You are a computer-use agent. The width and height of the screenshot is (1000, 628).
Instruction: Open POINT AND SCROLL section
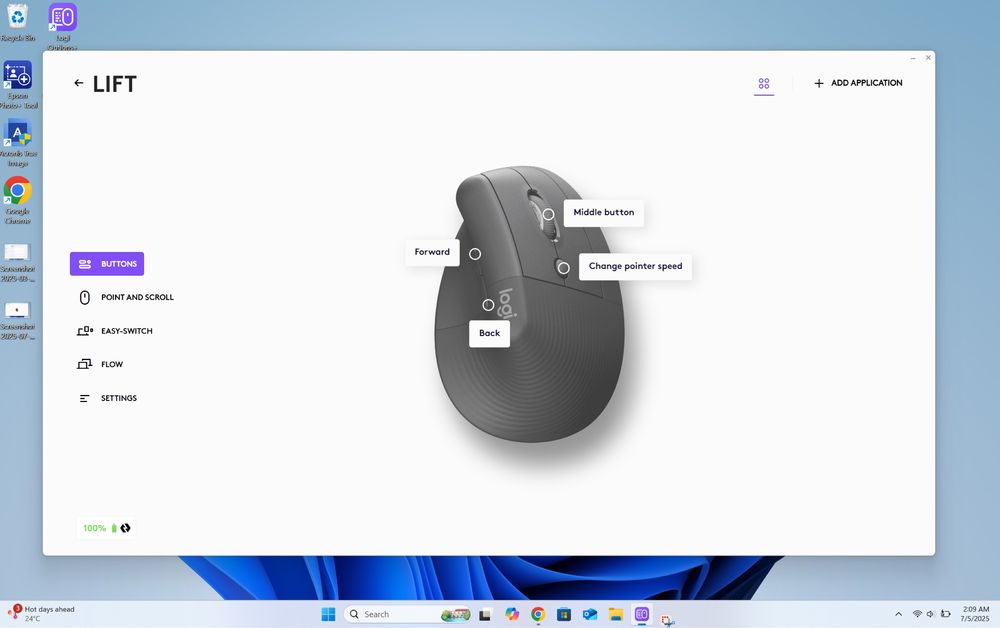(x=126, y=297)
